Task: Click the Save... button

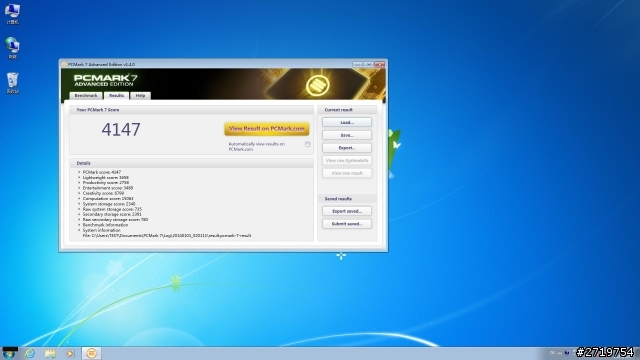Action: (x=347, y=135)
